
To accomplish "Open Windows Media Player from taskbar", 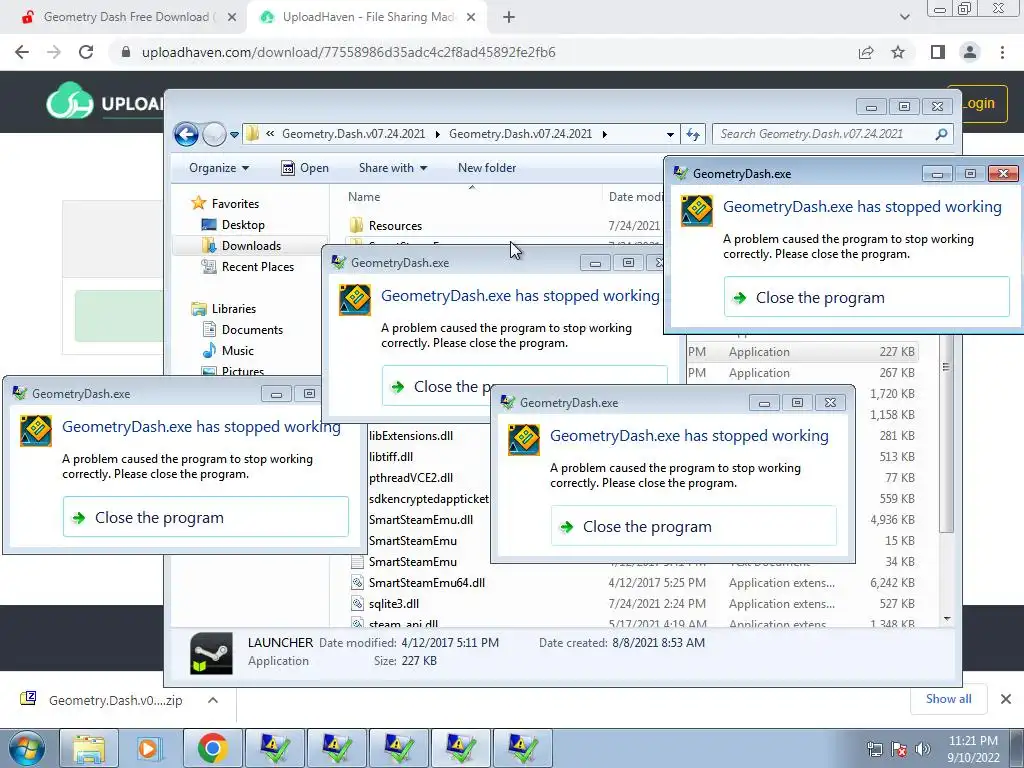I will coord(151,748).
